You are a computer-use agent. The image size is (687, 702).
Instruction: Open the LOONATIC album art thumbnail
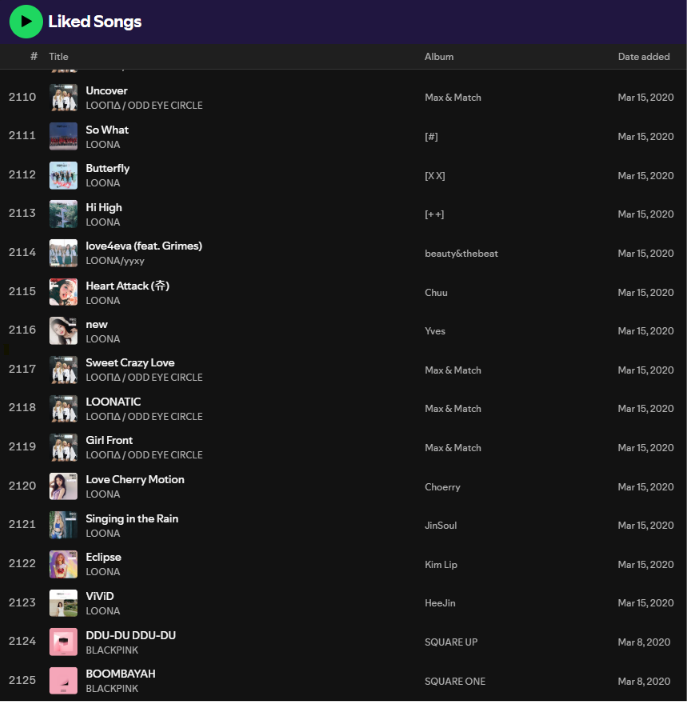(63, 409)
